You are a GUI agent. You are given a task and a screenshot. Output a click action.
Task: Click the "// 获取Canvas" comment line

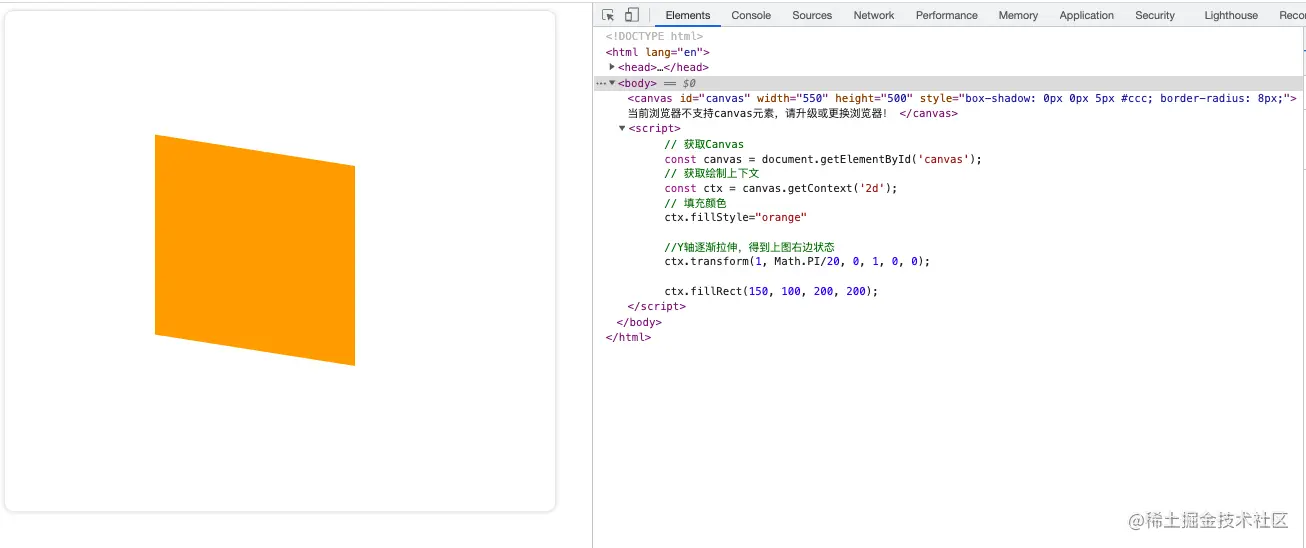704,144
